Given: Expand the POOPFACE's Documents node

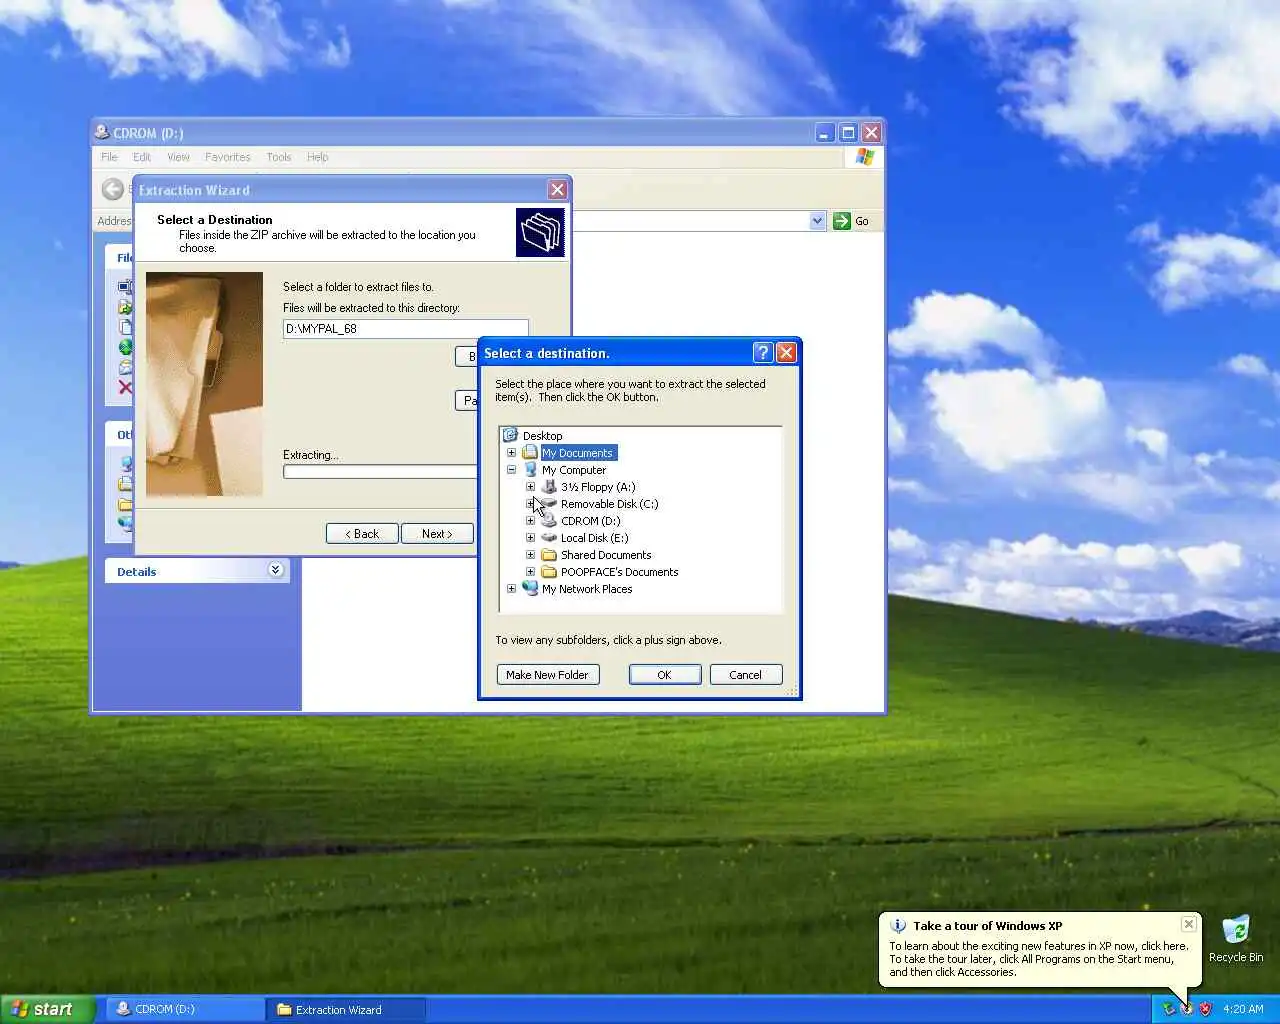Looking at the screenshot, I should point(530,571).
